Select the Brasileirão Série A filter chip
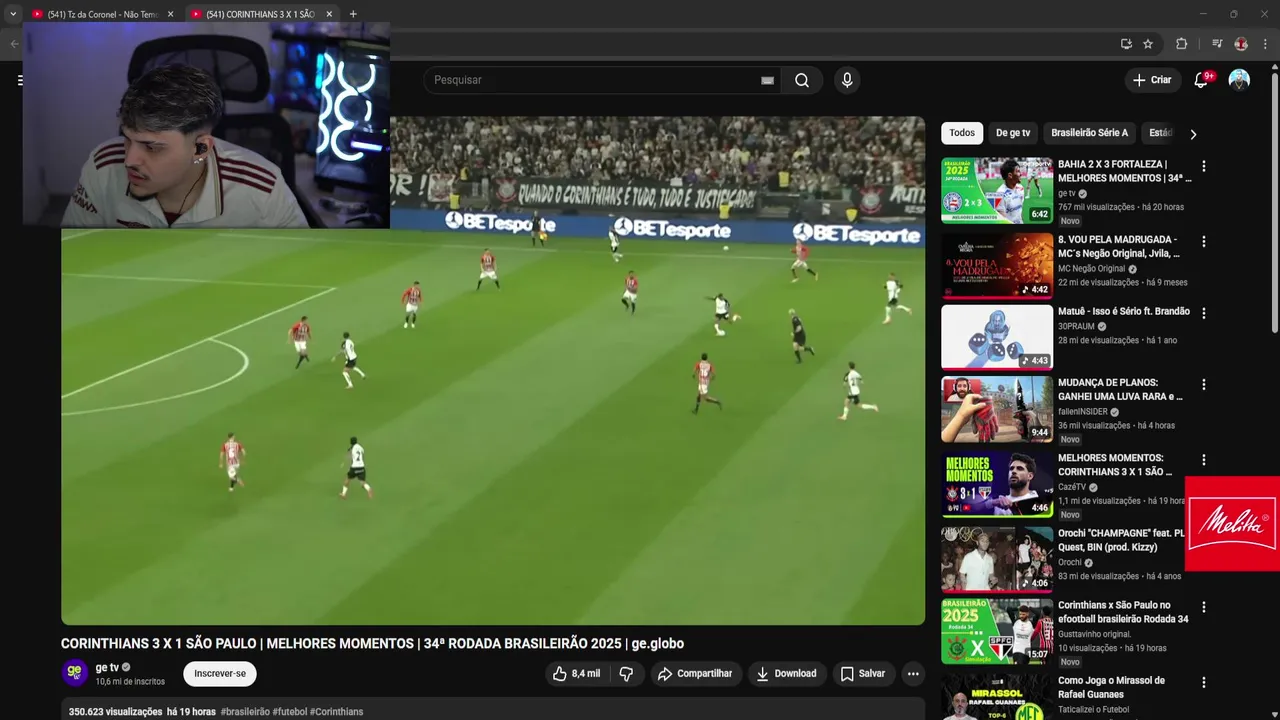Screen dimensions: 1280x720 tap(1089, 133)
